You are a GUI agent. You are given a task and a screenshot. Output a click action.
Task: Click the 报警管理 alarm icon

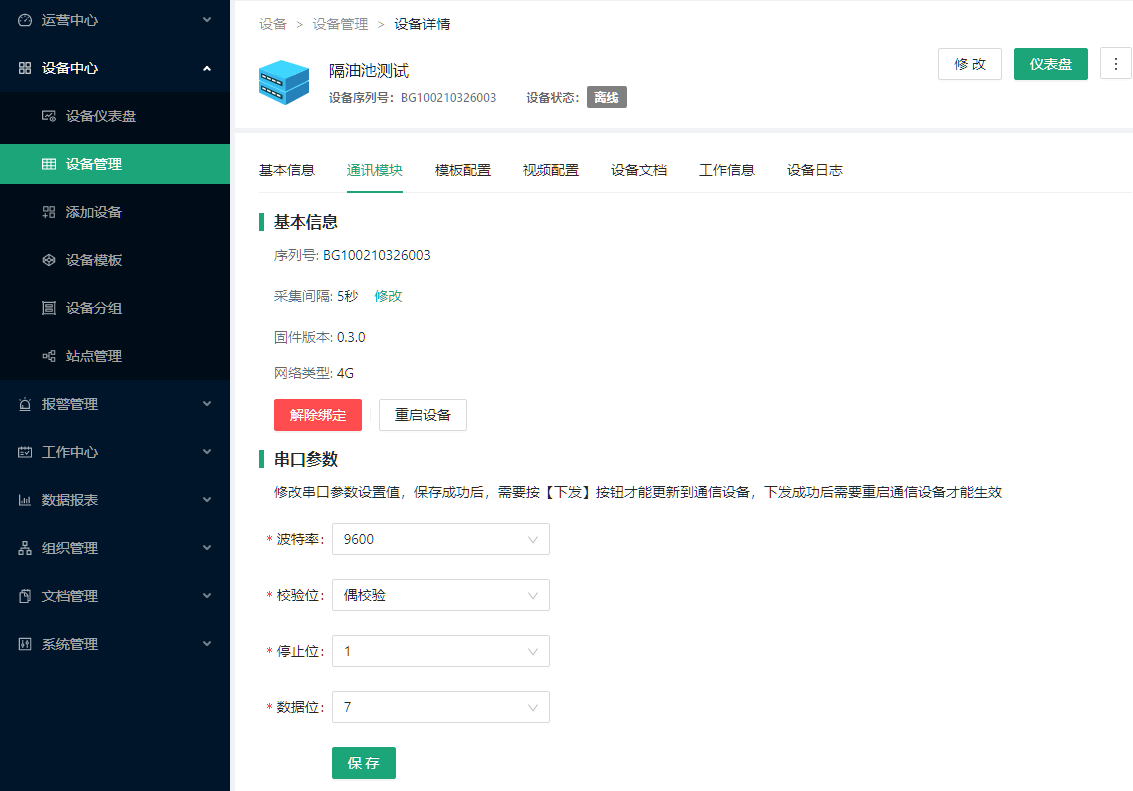pos(25,404)
